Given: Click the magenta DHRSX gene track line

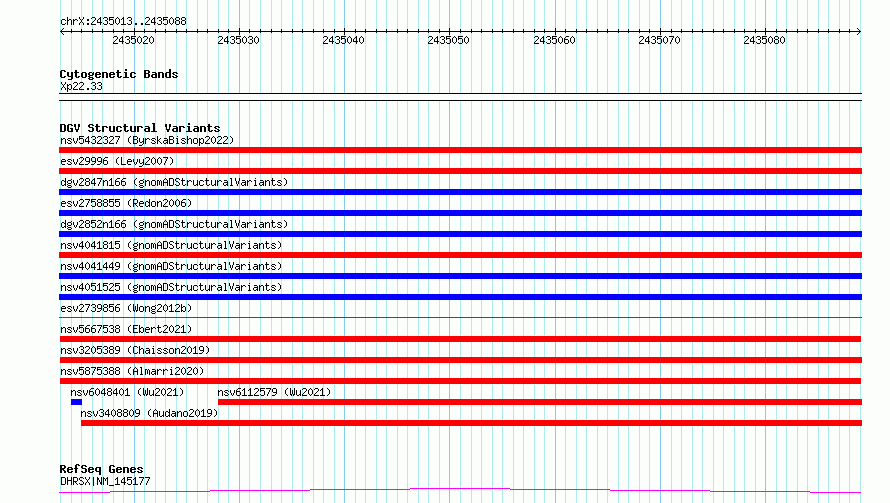Looking at the screenshot, I should [x=460, y=490].
